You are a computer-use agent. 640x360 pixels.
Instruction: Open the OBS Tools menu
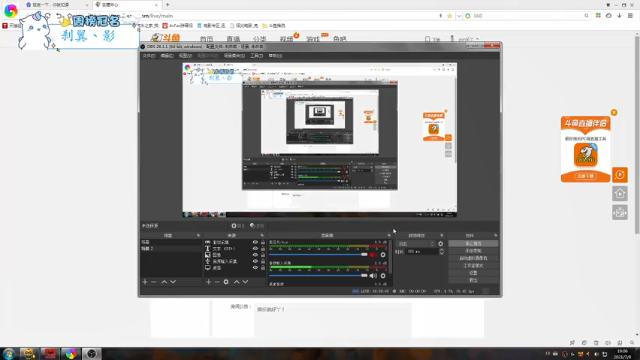tap(256, 56)
